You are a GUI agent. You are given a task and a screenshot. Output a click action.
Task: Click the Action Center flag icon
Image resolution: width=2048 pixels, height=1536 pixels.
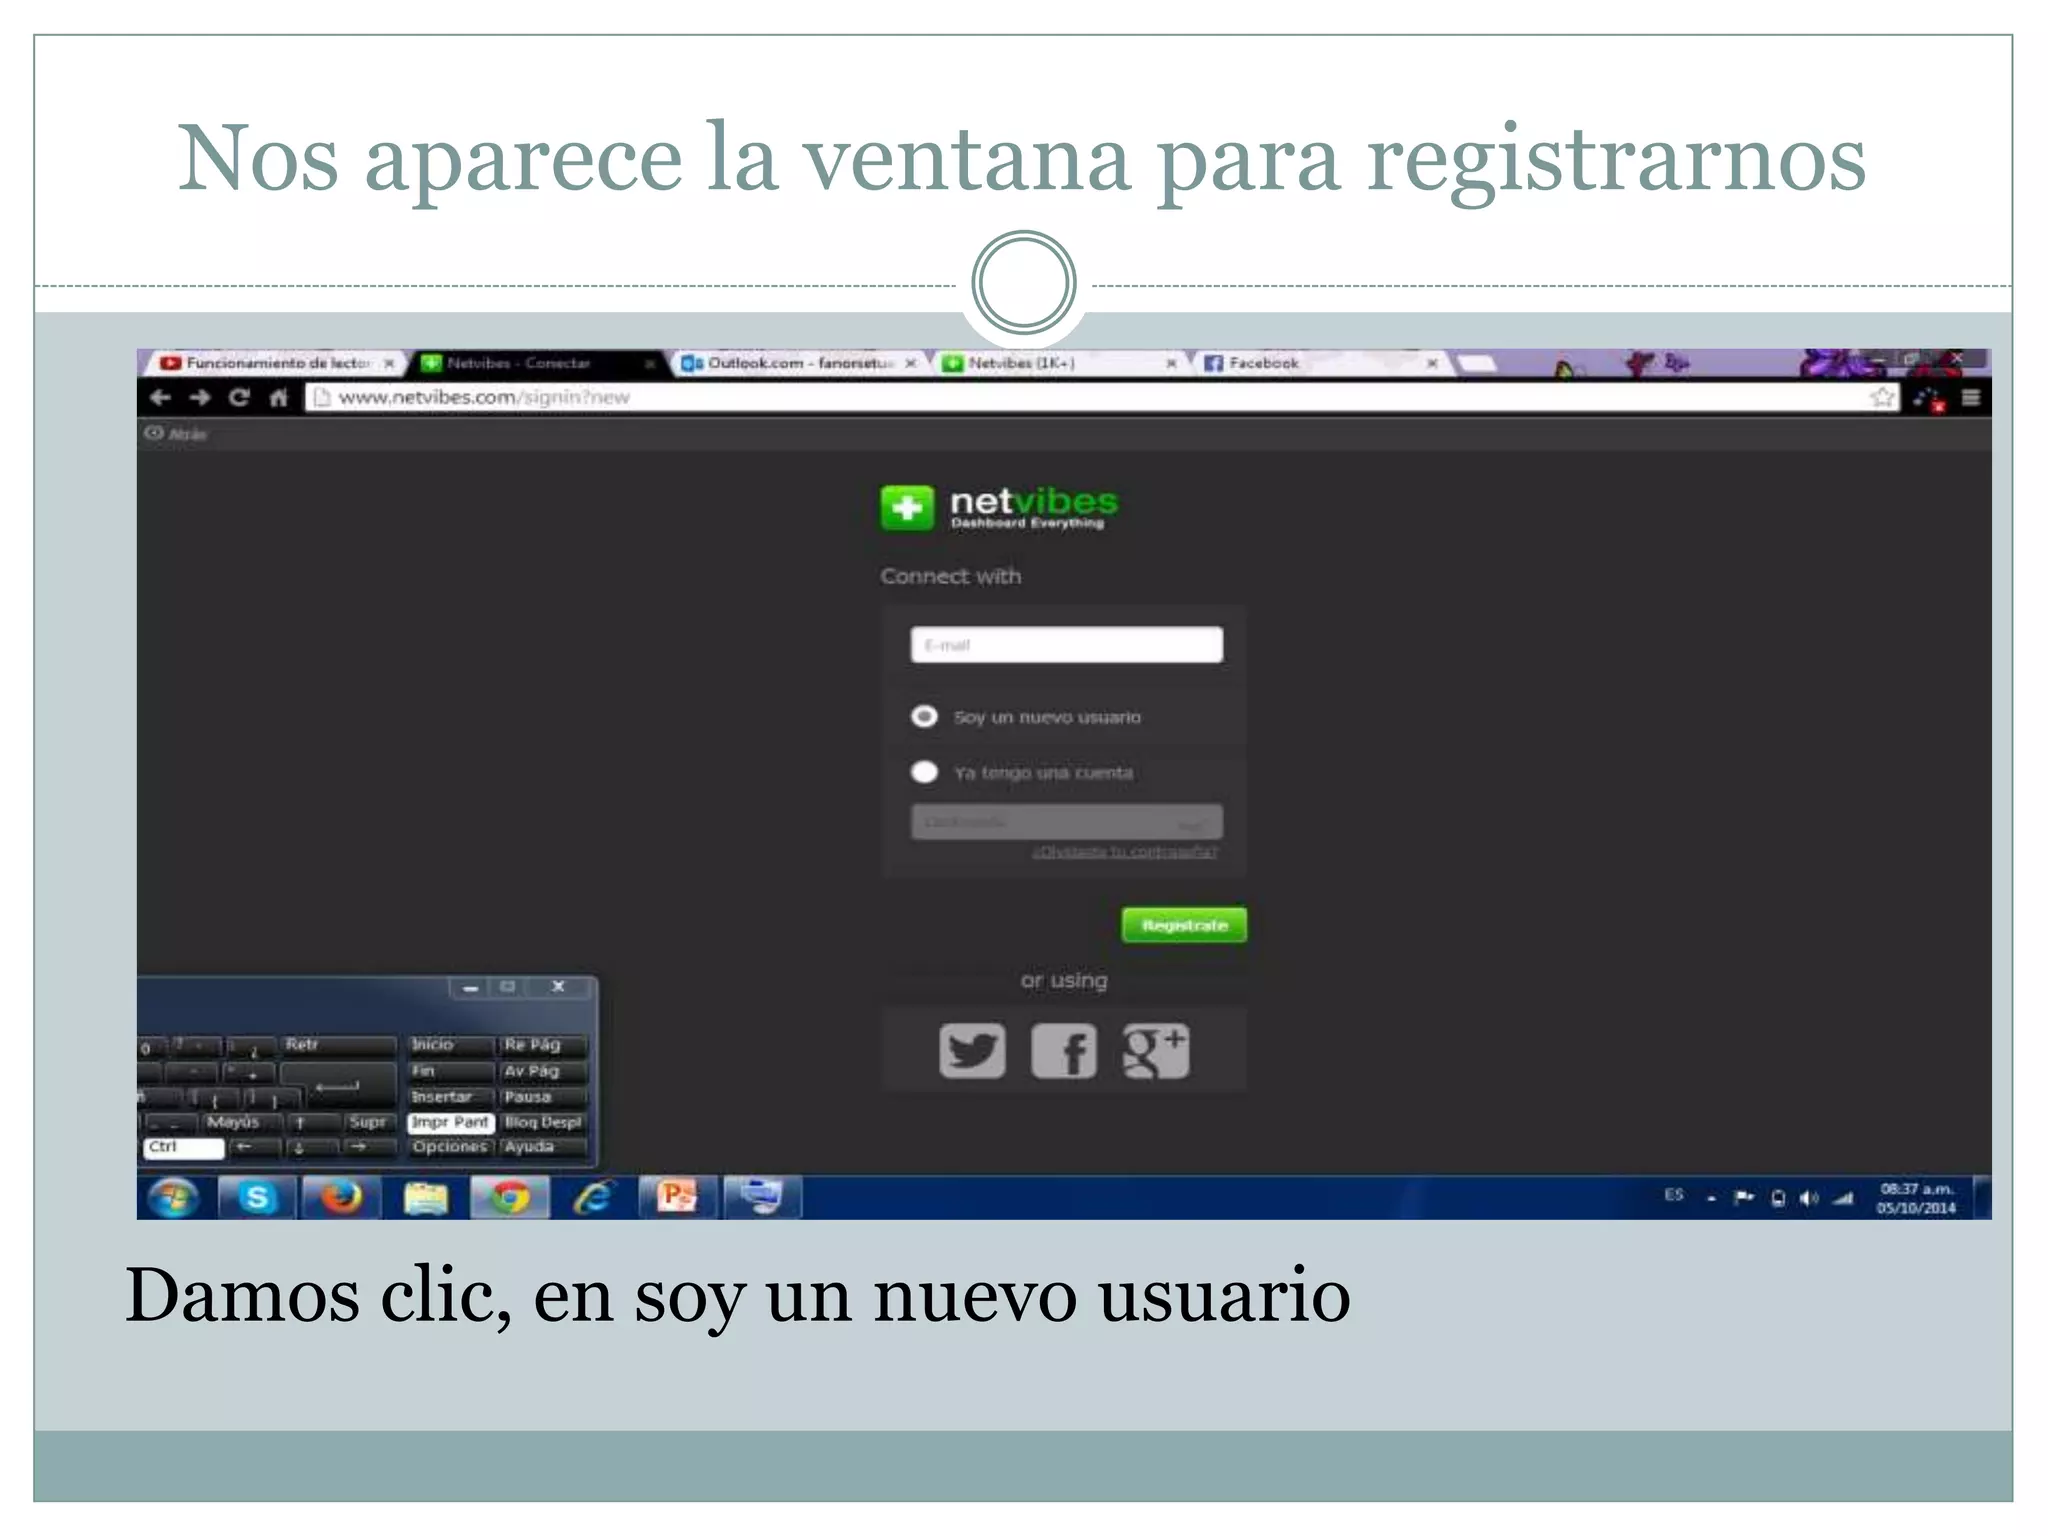tap(1744, 1198)
